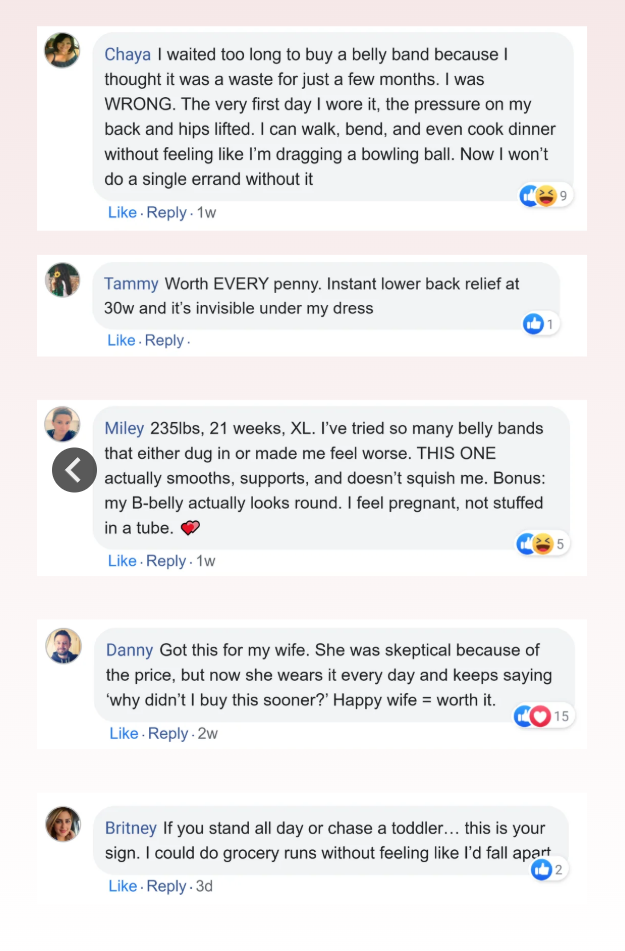Reply to Danny's comment
Screen dimensions: 625x951
(x=168, y=734)
